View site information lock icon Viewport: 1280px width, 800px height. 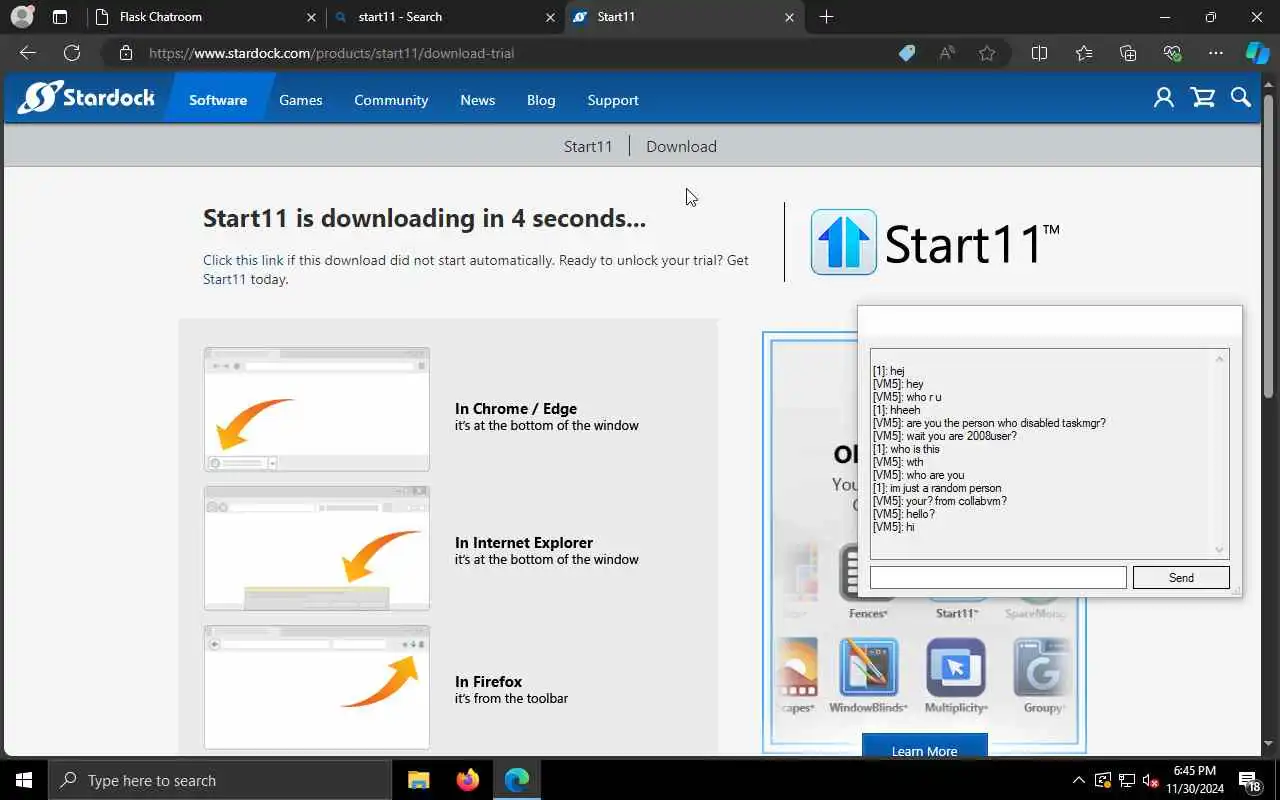pos(126,53)
